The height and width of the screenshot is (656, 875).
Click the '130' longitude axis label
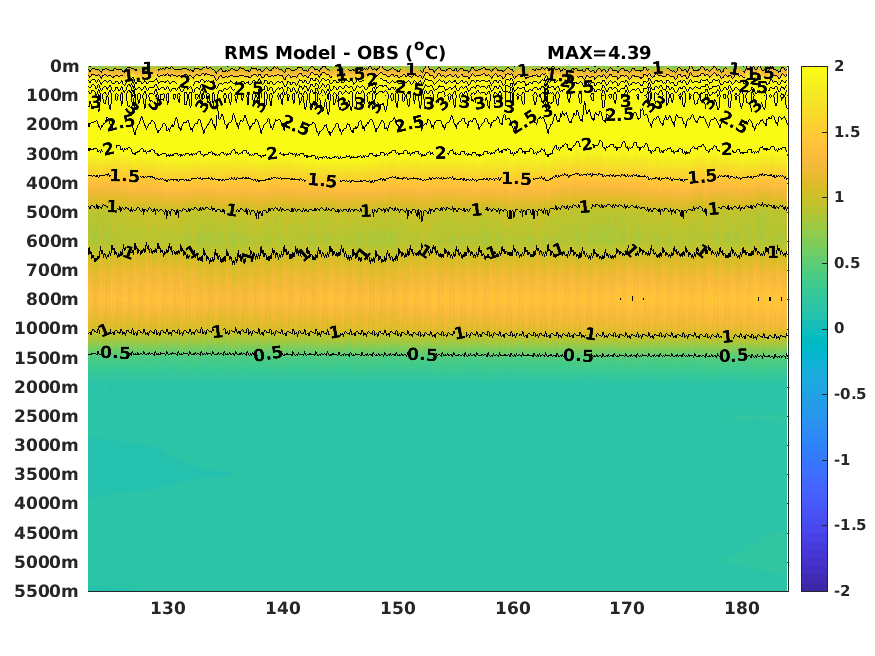(x=168, y=608)
